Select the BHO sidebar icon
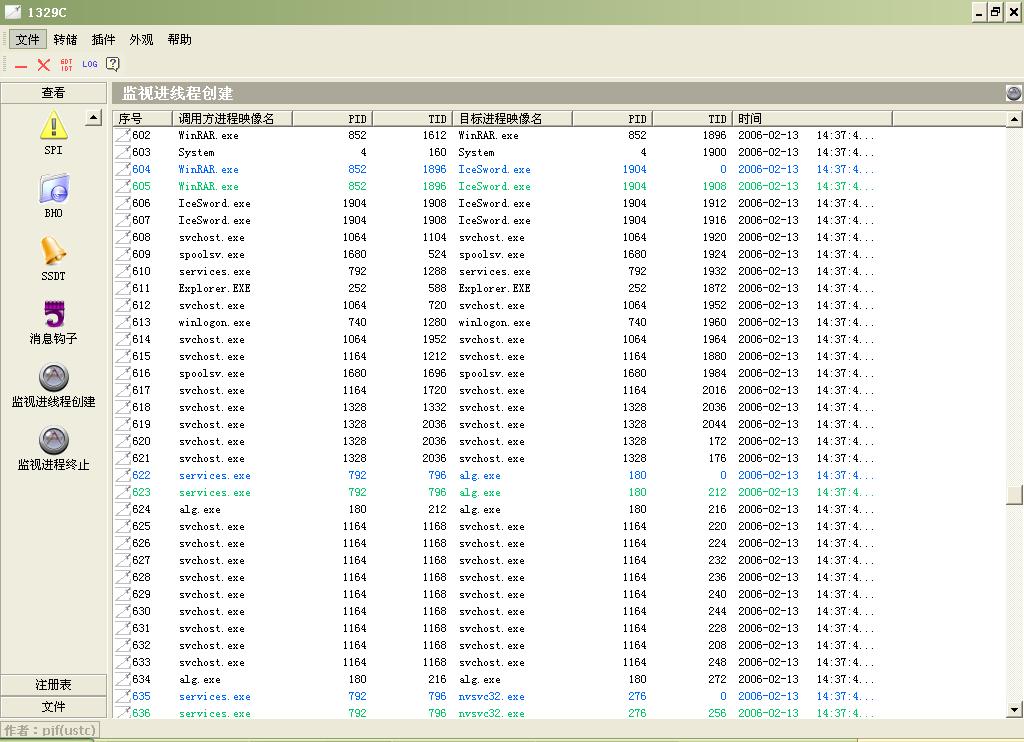Viewport: 1024px width, 742px height. coord(53,189)
